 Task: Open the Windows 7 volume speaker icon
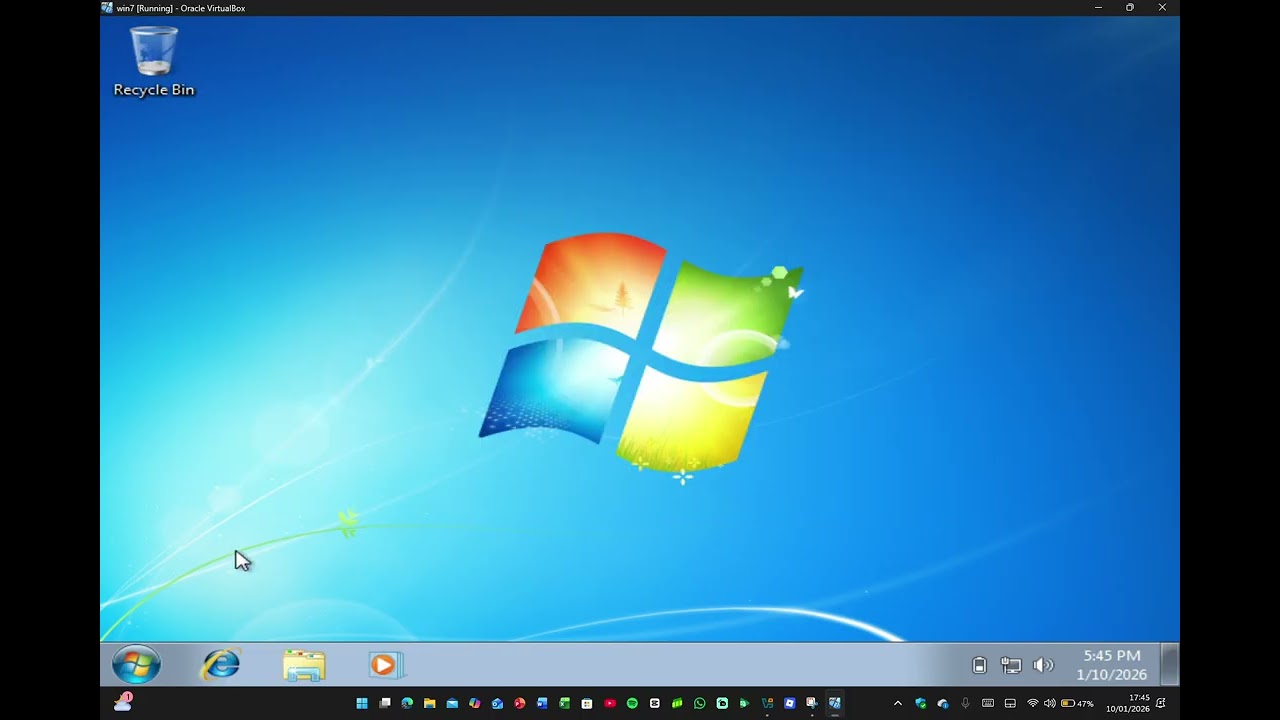(1043, 665)
